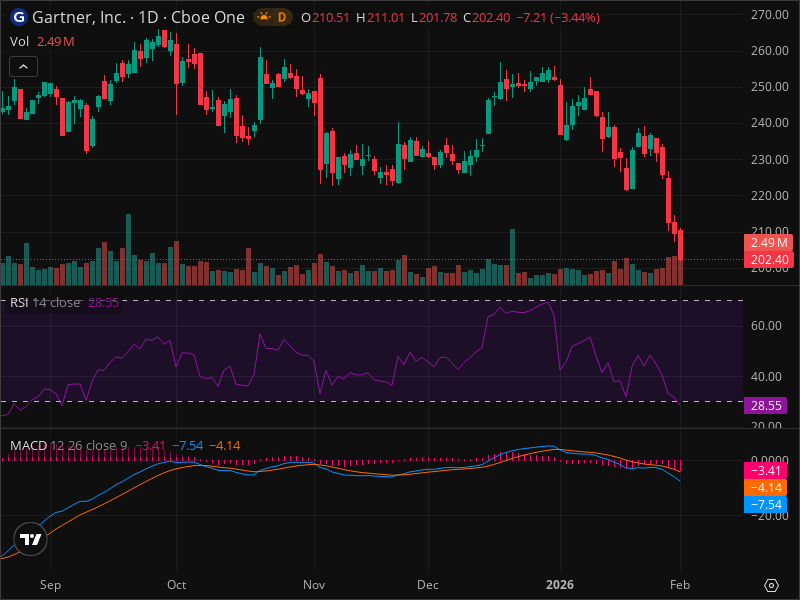Open chart settings hexagon icon near time axis
The image size is (800, 600).
point(771,585)
